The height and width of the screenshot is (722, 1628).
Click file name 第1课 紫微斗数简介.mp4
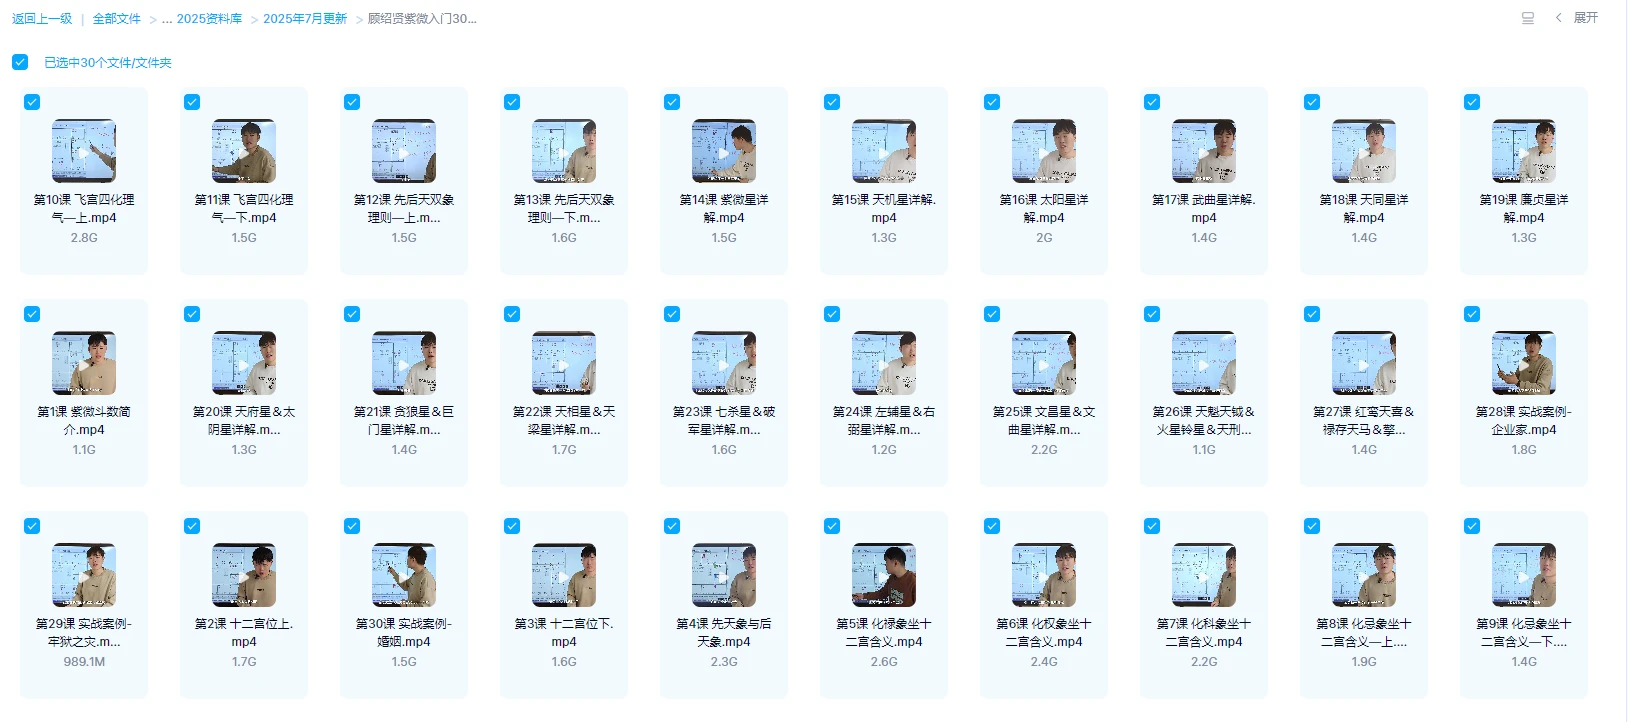pos(84,420)
